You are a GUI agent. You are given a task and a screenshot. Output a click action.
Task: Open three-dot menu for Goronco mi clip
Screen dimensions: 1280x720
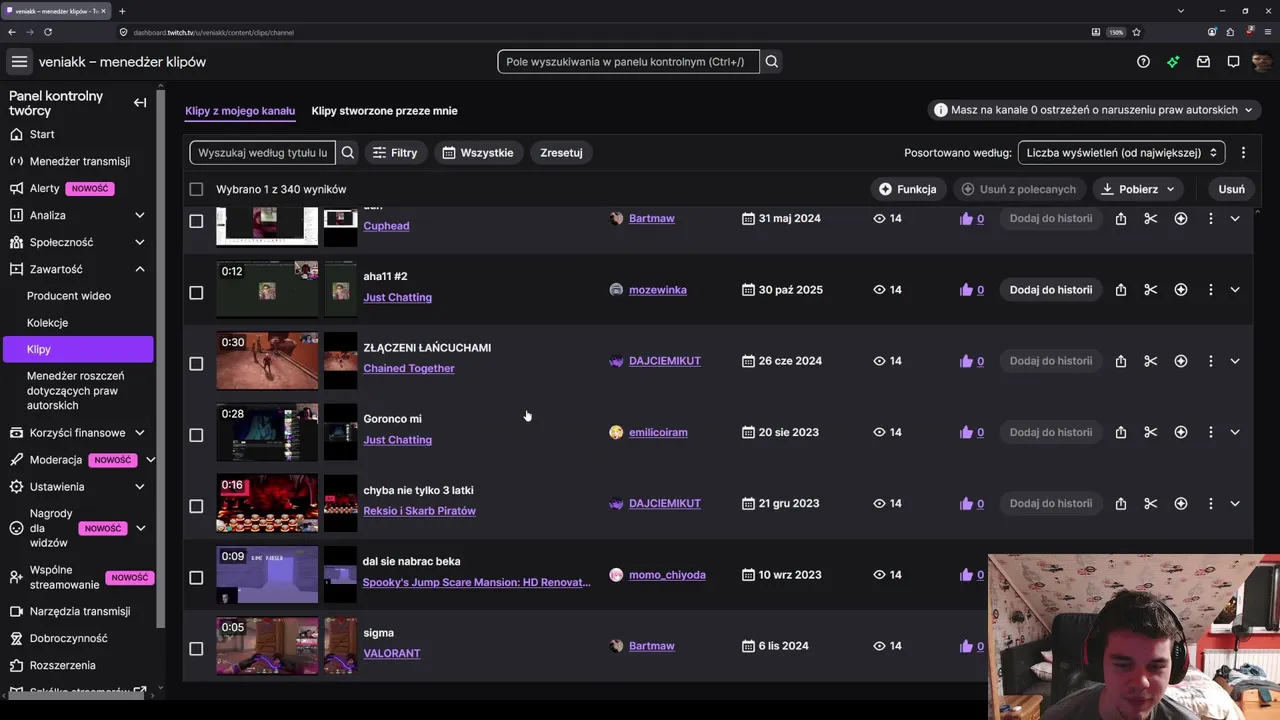1210,432
